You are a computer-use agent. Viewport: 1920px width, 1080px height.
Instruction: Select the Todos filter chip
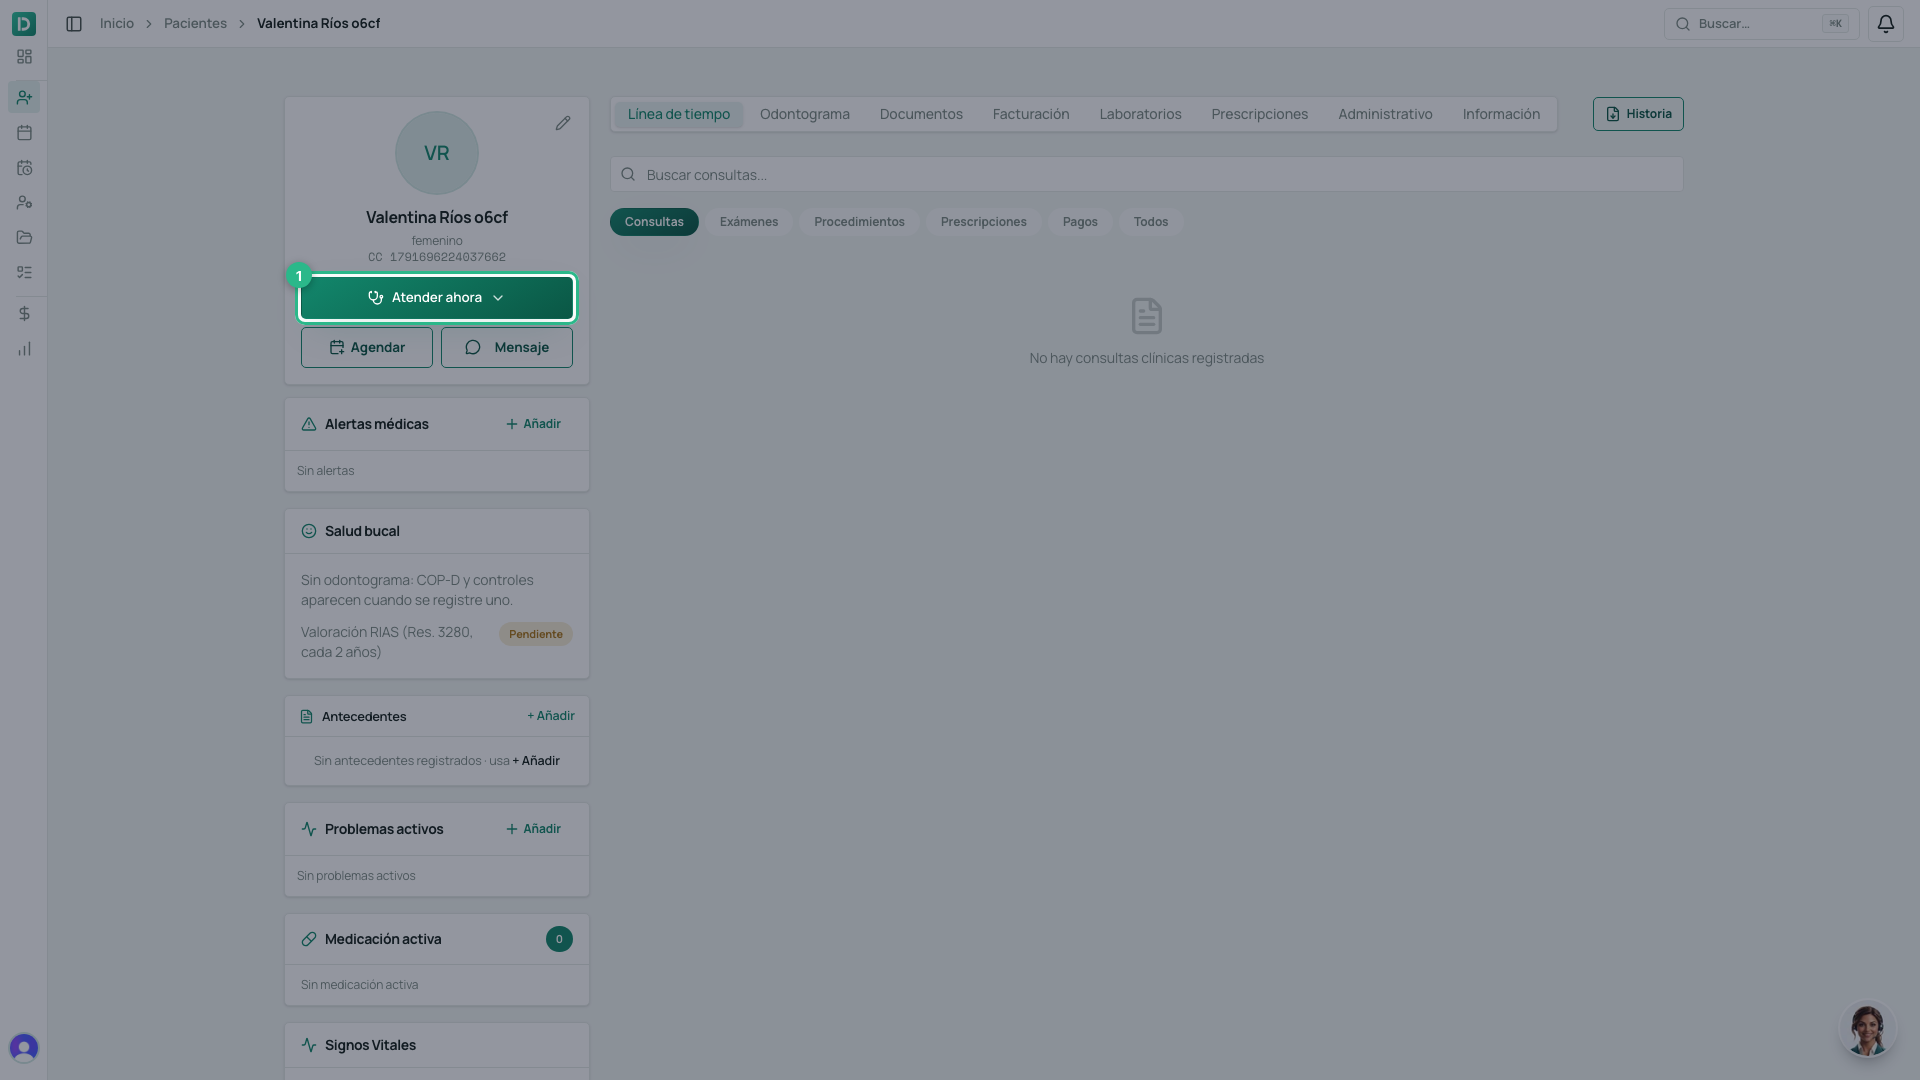1151,222
